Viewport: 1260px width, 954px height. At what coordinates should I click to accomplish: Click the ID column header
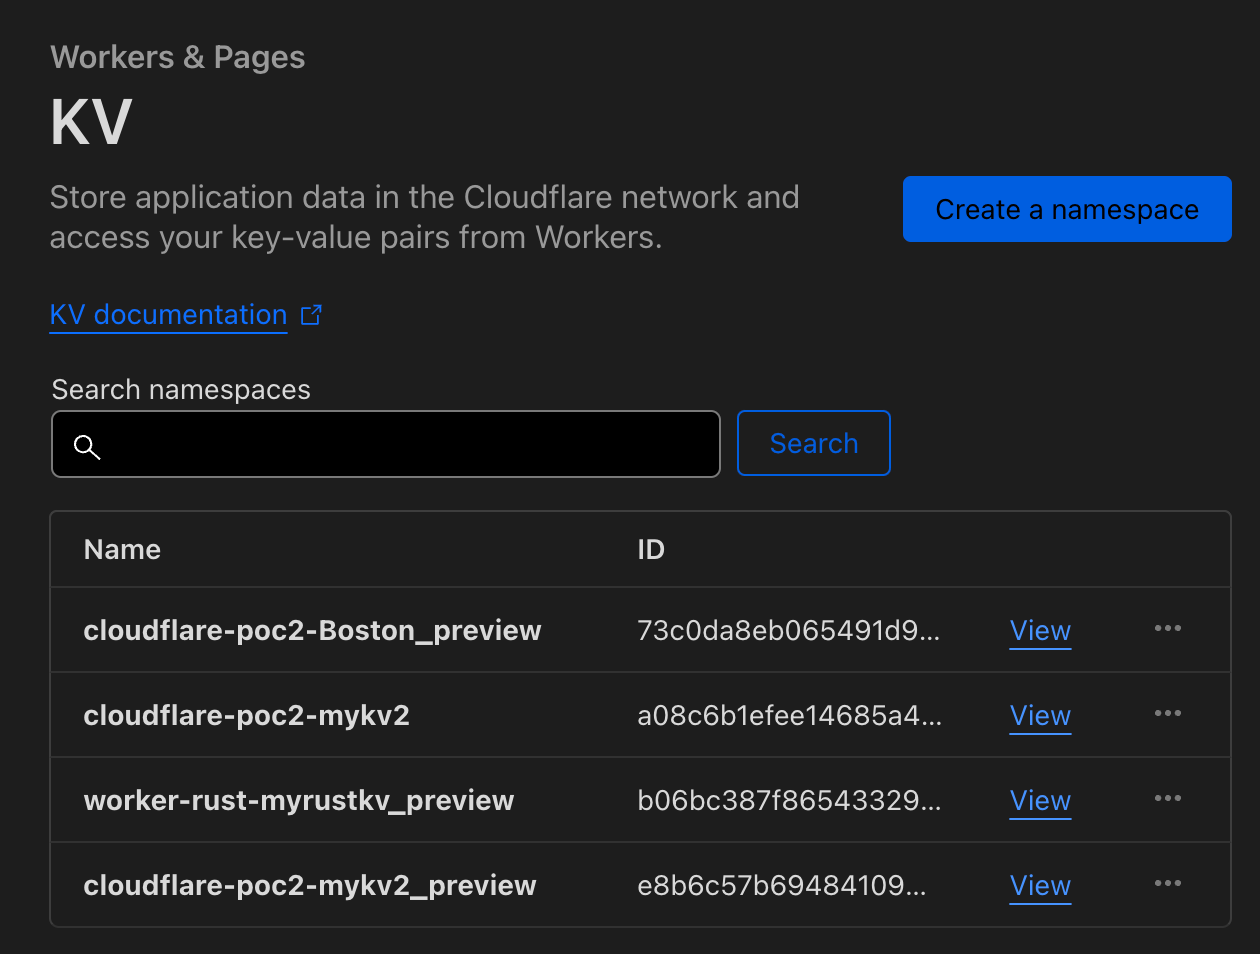651,550
